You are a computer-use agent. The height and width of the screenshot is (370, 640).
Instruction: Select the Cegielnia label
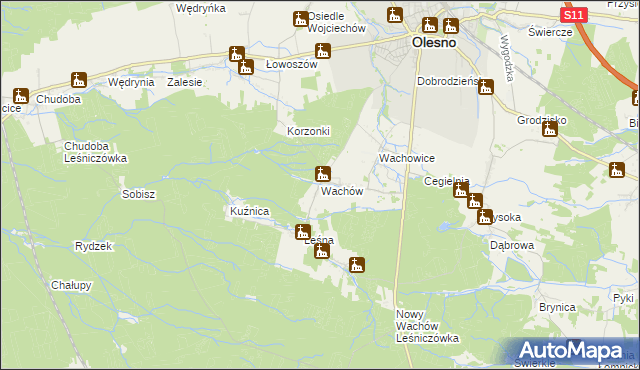[447, 181]
